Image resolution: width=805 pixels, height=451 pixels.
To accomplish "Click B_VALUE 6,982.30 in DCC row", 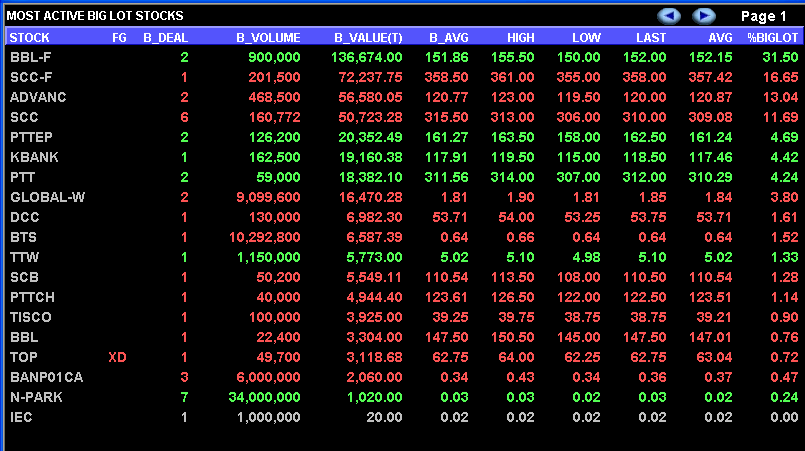I will pos(374,217).
